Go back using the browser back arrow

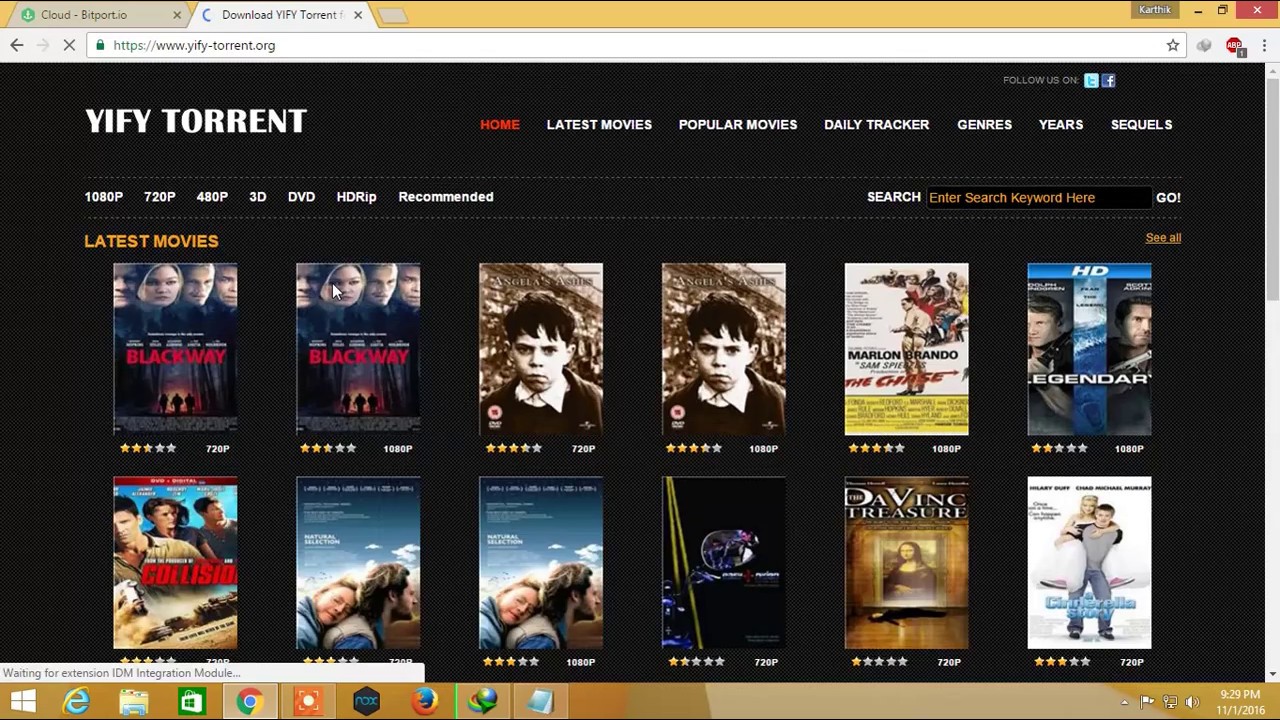[17, 45]
